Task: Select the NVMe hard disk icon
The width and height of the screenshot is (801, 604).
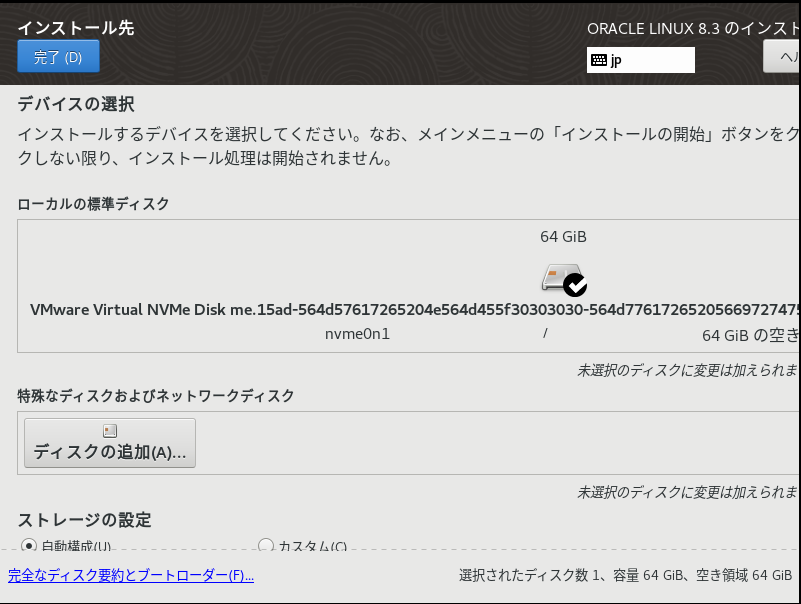Action: click(558, 277)
